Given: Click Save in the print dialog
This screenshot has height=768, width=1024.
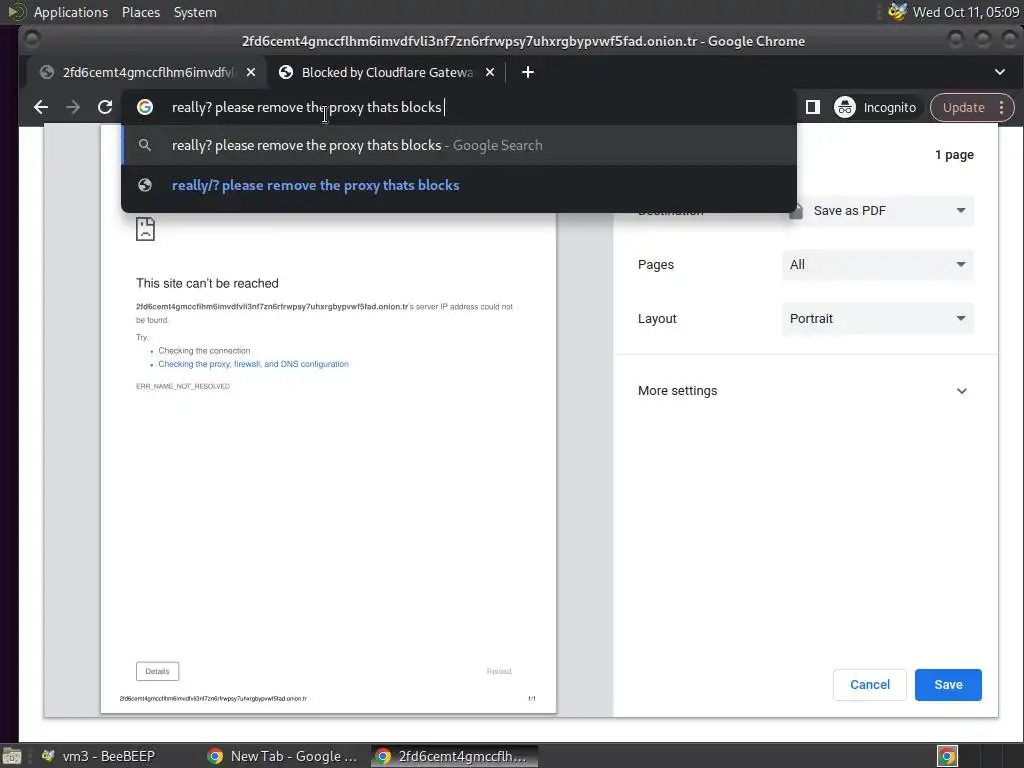Looking at the screenshot, I should pos(948,684).
